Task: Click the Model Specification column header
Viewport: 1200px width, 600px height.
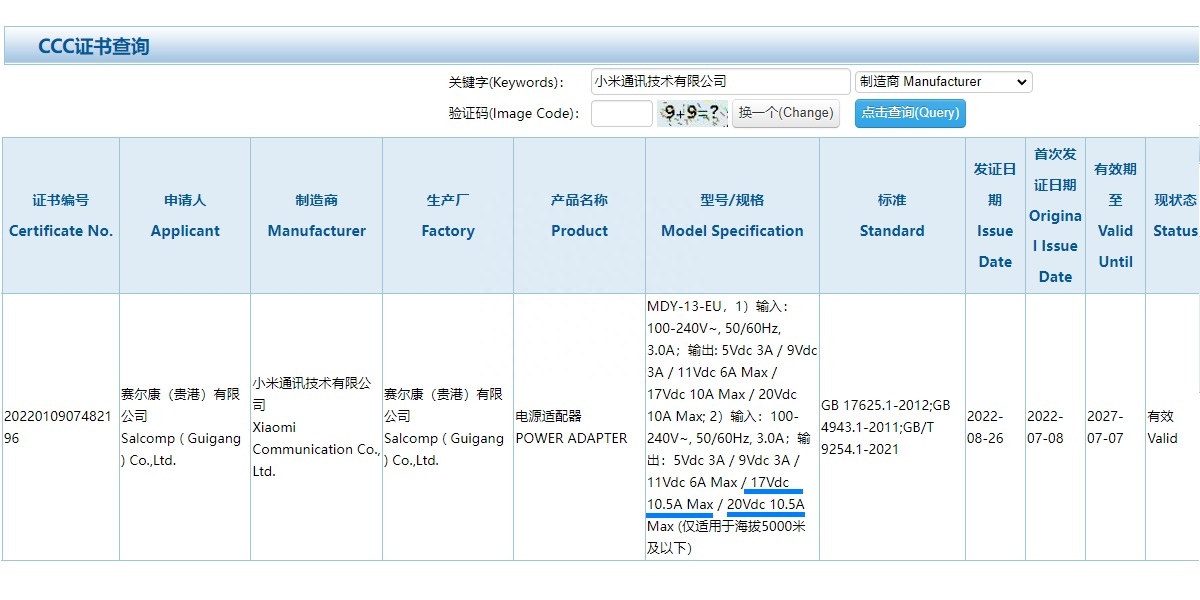Action: (732, 216)
